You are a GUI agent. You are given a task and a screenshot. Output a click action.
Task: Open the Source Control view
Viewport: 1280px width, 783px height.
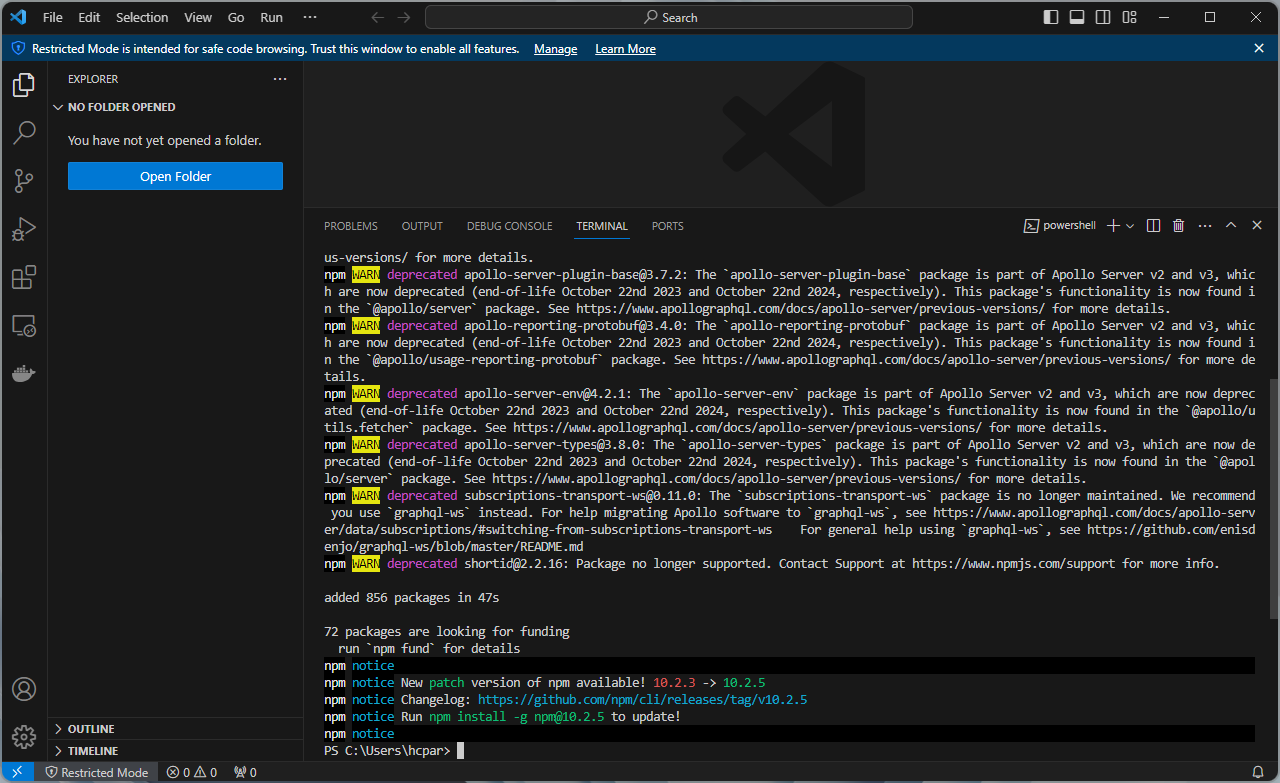click(x=24, y=181)
